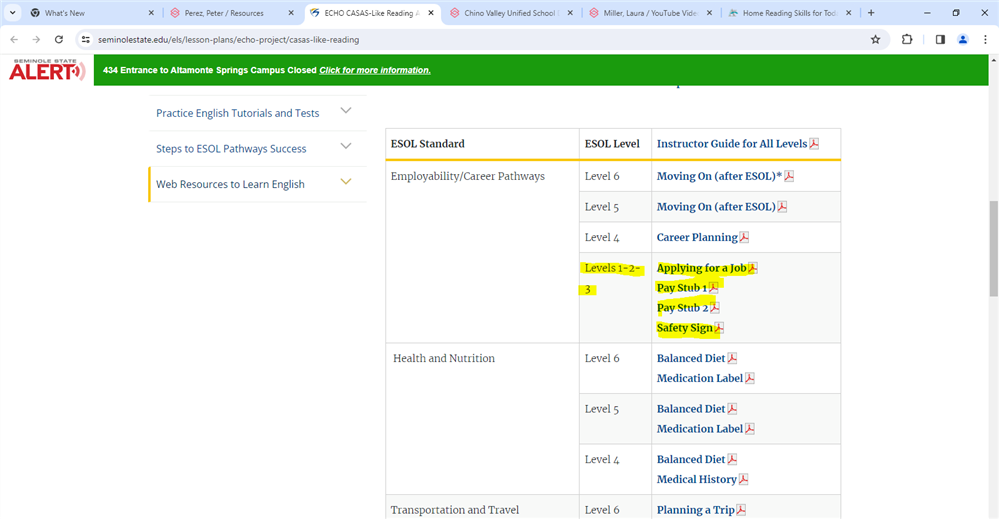The height and width of the screenshot is (519, 999).
Task: Expand Steps to ESOL Pathways Success chevron
Action: pyautogui.click(x=346, y=146)
